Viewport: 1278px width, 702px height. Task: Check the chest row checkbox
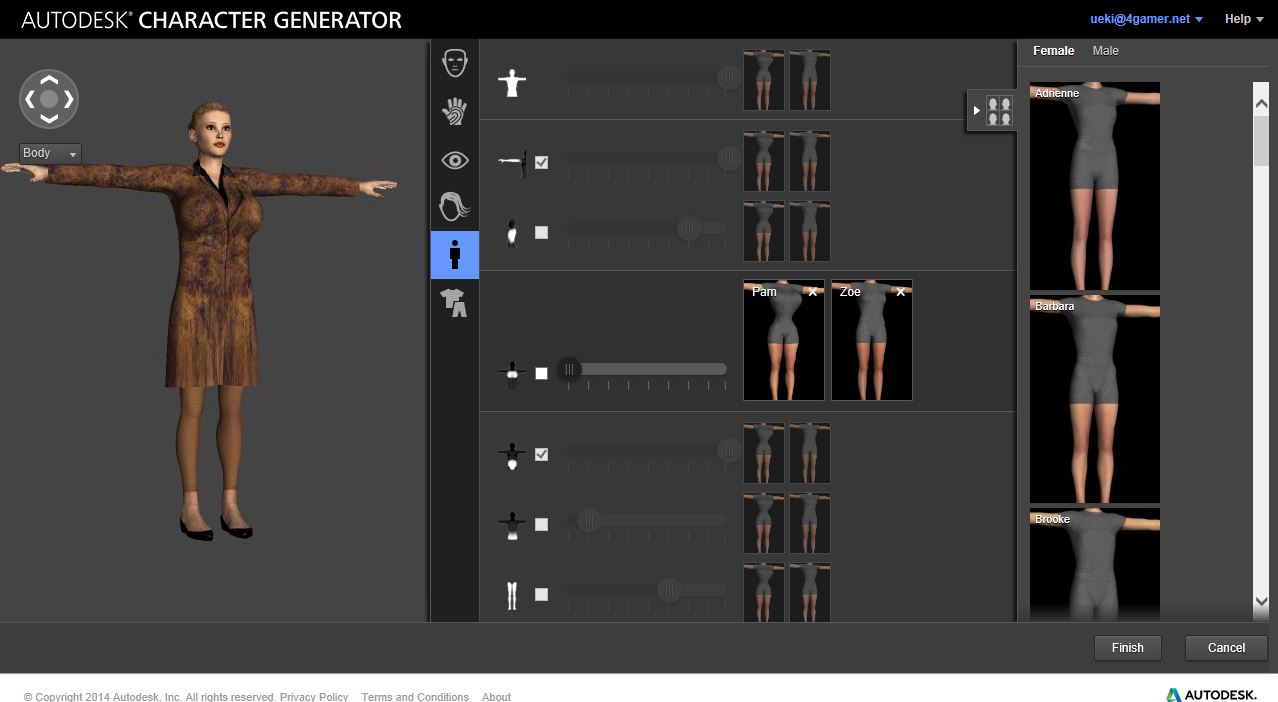[541, 373]
